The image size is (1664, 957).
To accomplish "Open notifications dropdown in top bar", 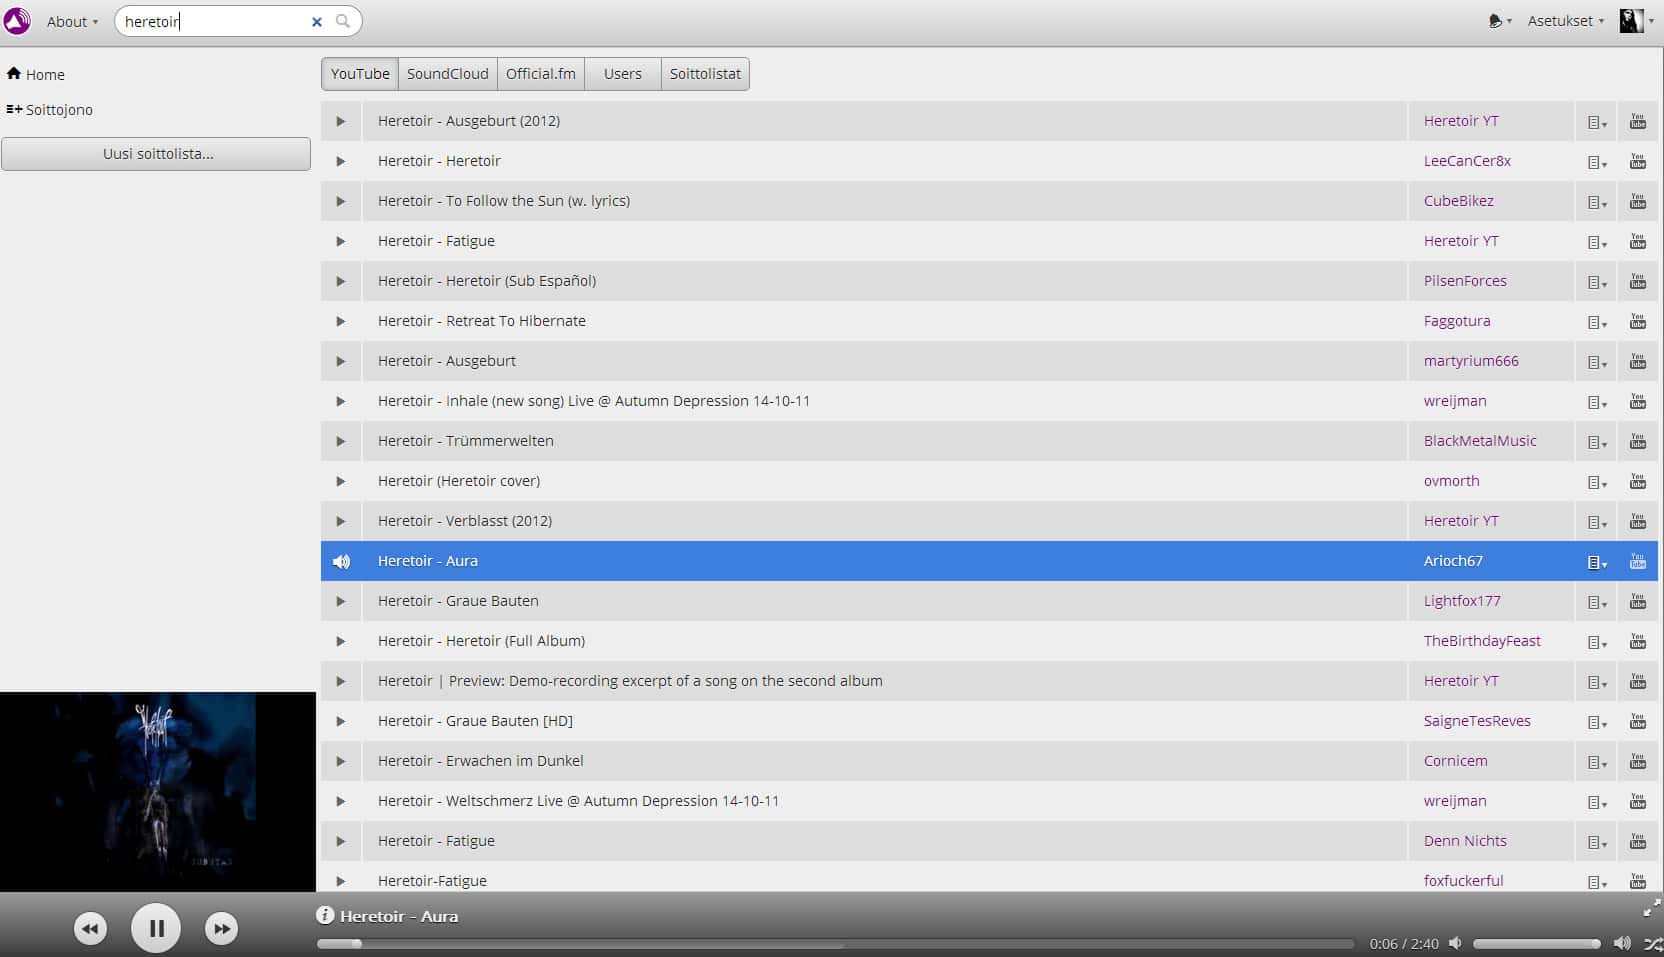I will tap(1500, 21).
